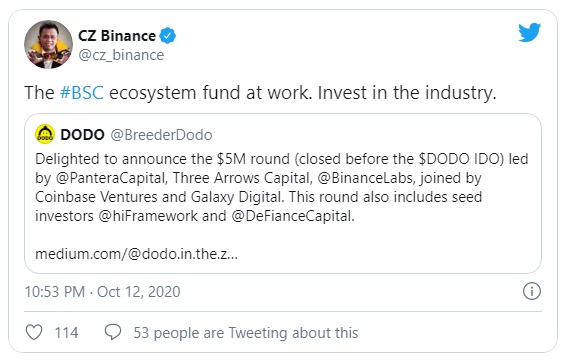The width and height of the screenshot is (565, 361).
Task: Open the tweet info circle icon
Action: click(532, 291)
